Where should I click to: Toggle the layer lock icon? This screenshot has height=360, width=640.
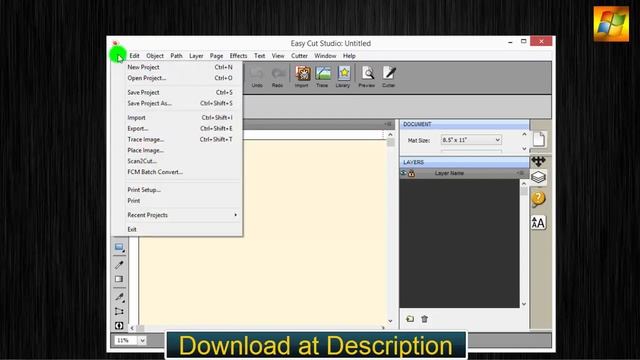pos(411,173)
